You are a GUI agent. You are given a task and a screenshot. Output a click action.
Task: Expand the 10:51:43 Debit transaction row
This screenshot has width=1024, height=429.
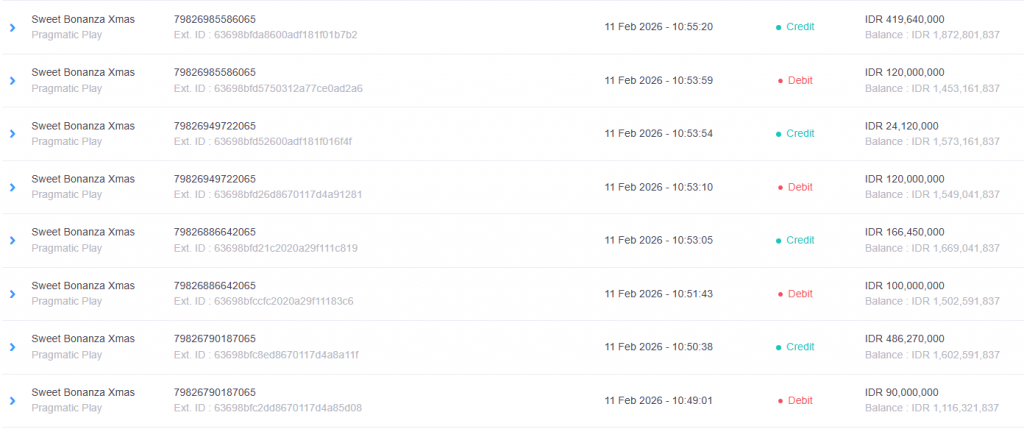point(12,294)
